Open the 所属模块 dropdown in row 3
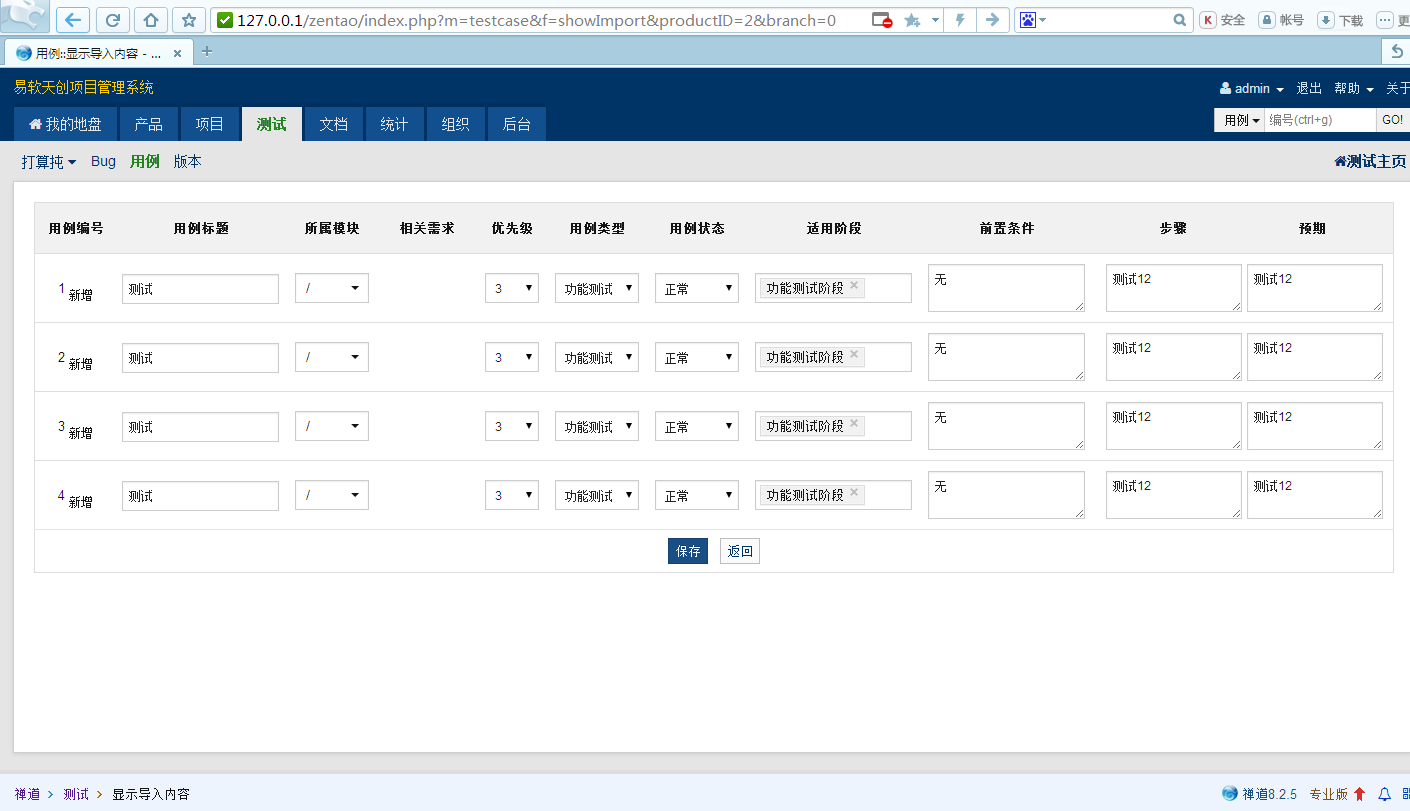The width and height of the screenshot is (1410, 811). pyautogui.click(x=332, y=426)
